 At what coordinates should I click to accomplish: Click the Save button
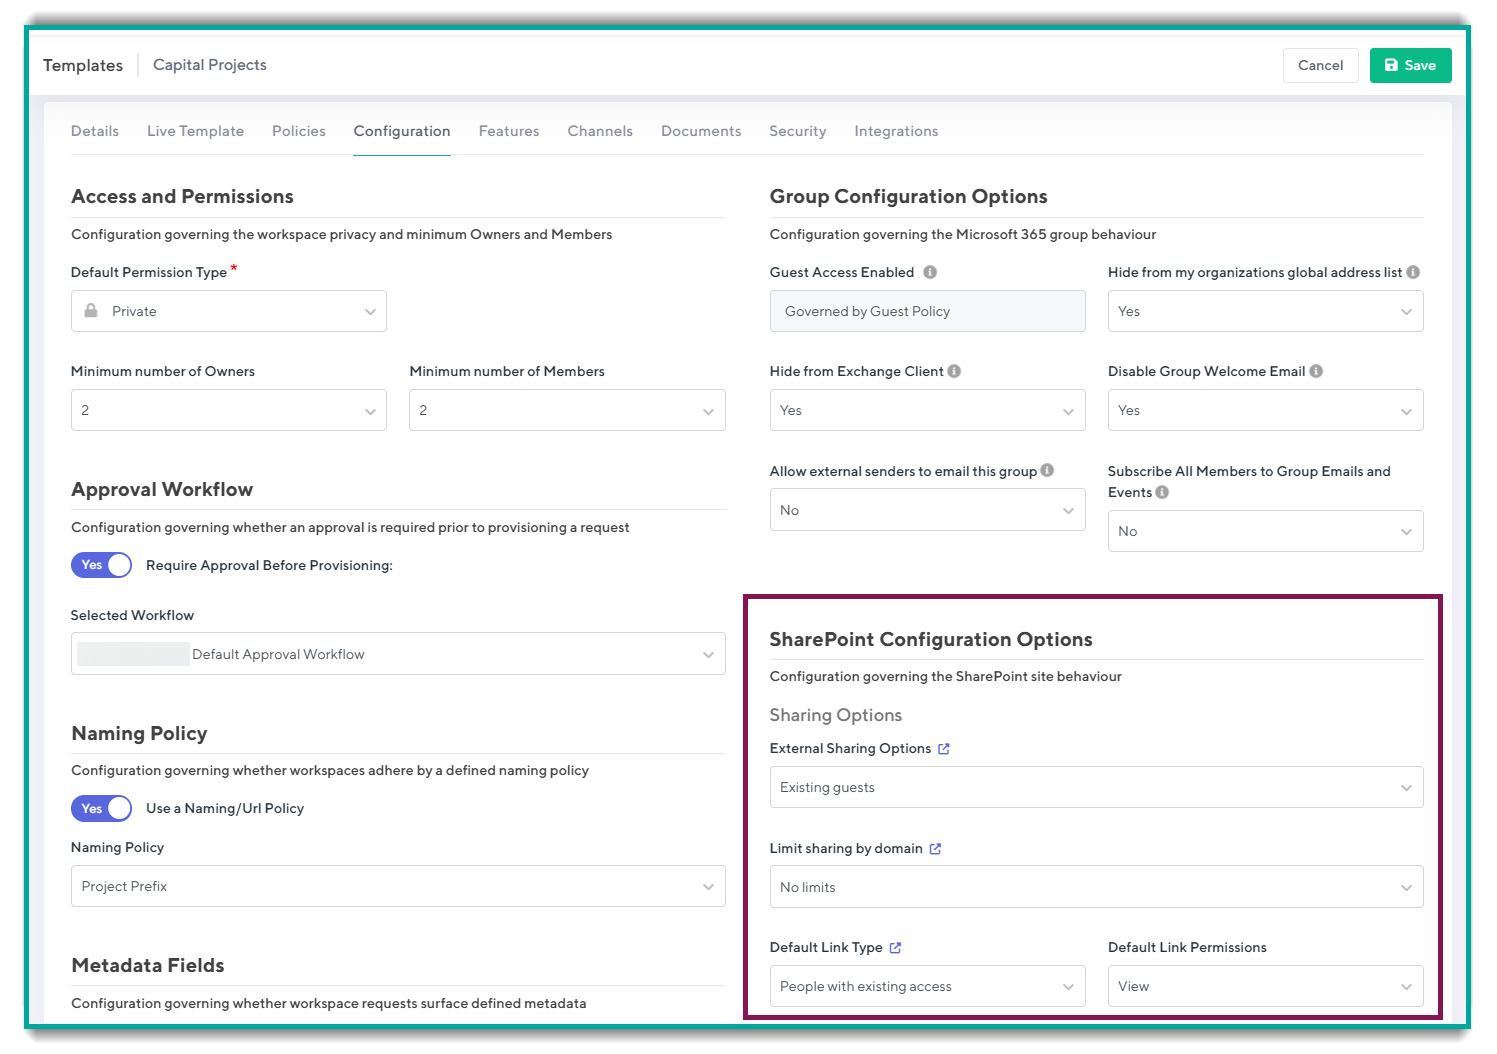point(1410,65)
